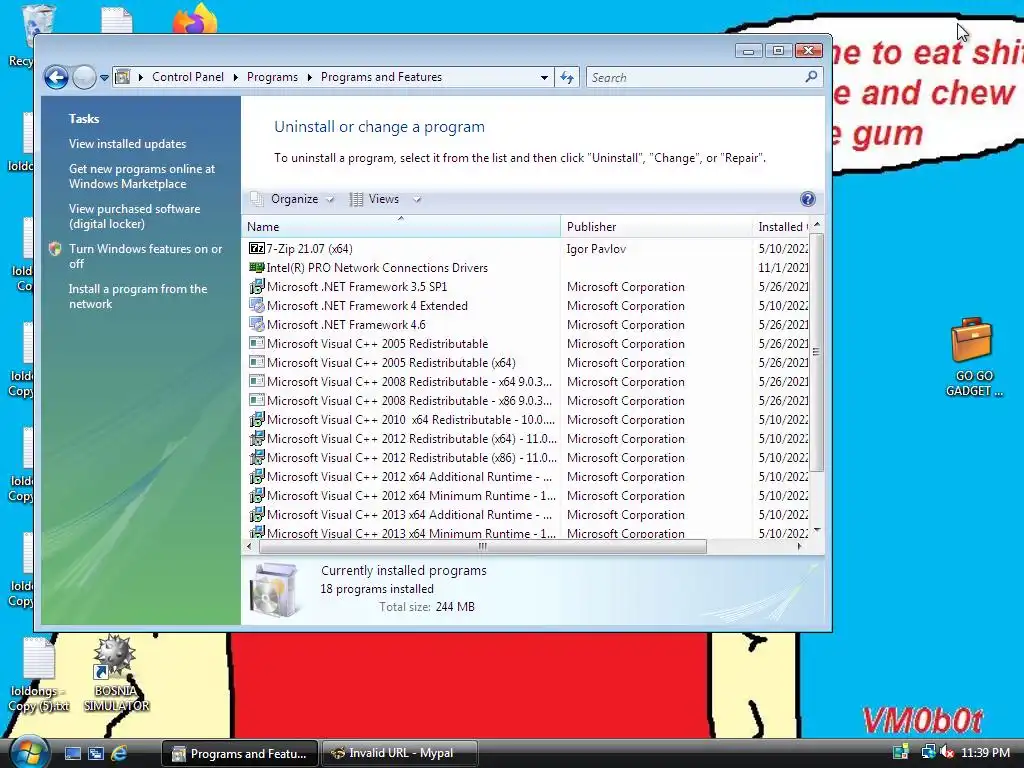Launch Internet Explorer from quick launch
The width and height of the screenshot is (1024, 768).
[119, 753]
